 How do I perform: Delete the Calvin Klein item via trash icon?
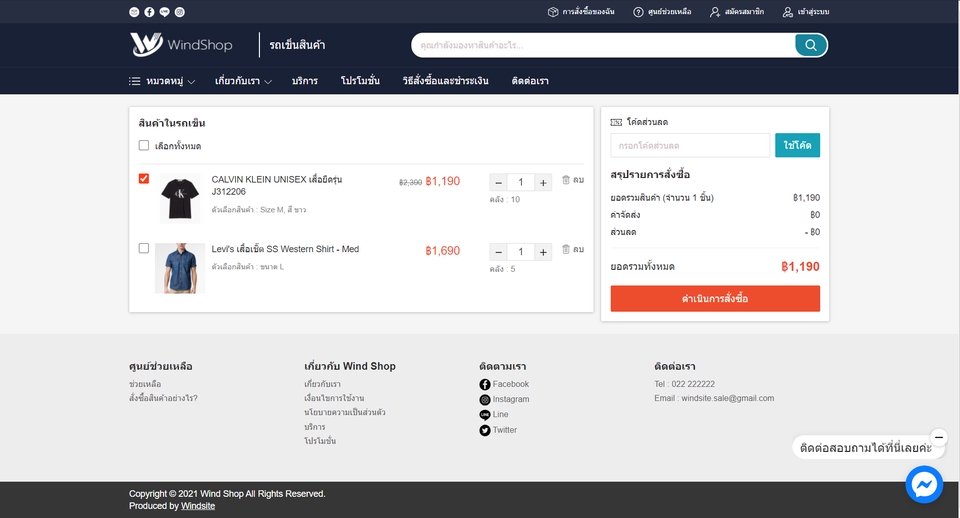tap(566, 179)
